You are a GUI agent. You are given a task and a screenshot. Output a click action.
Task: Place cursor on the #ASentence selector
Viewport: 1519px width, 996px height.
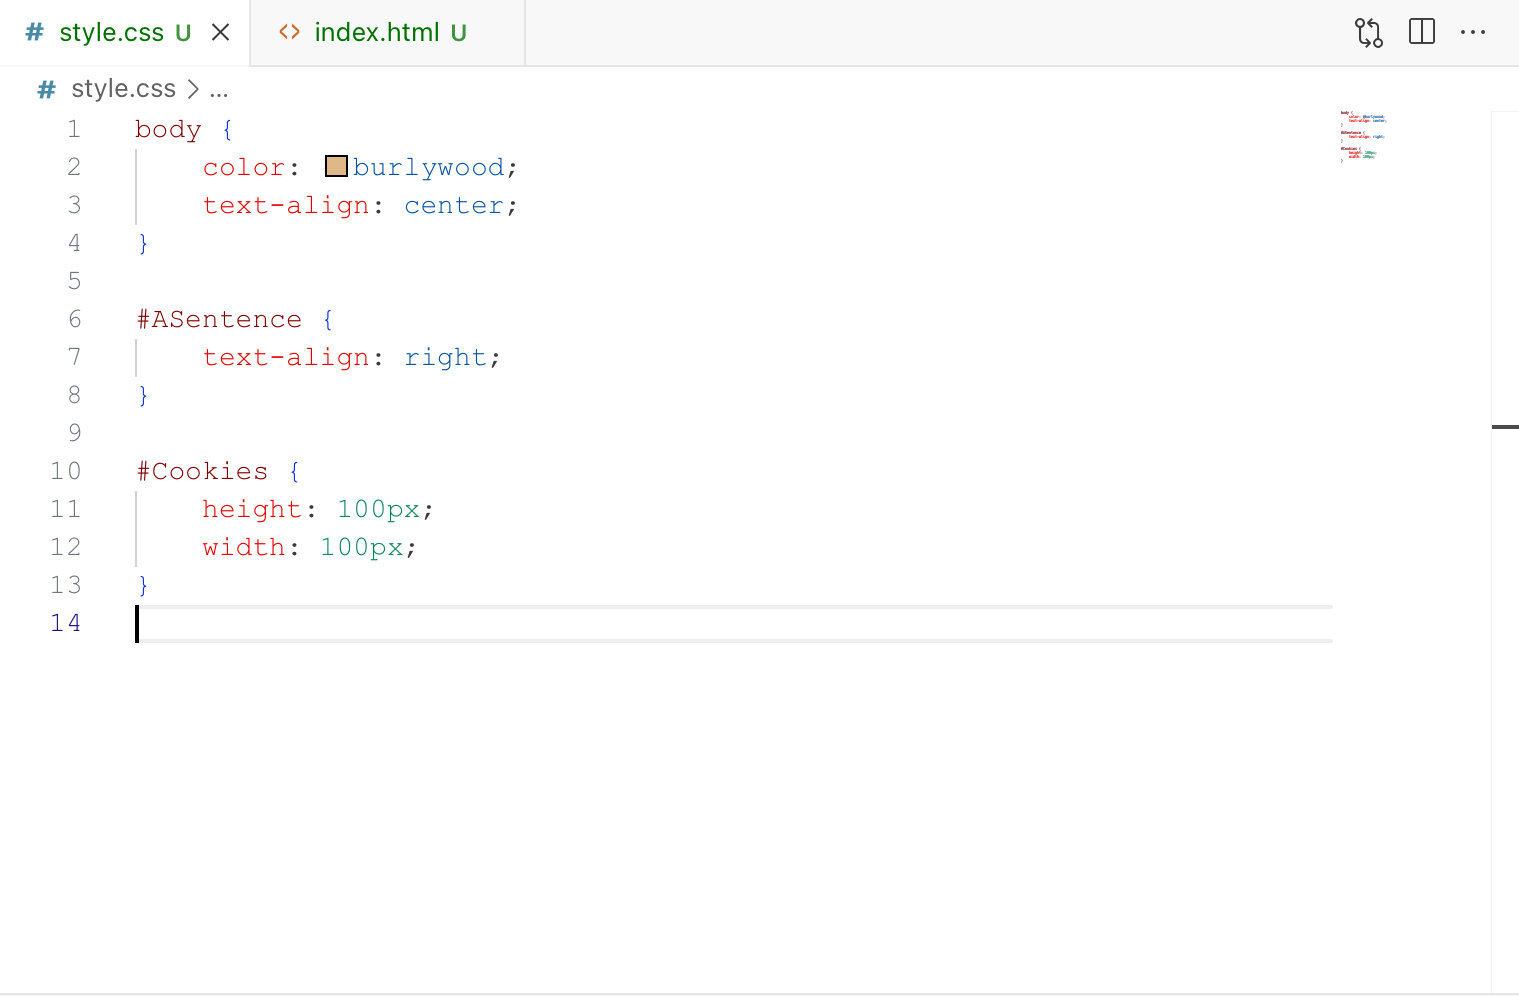click(219, 319)
